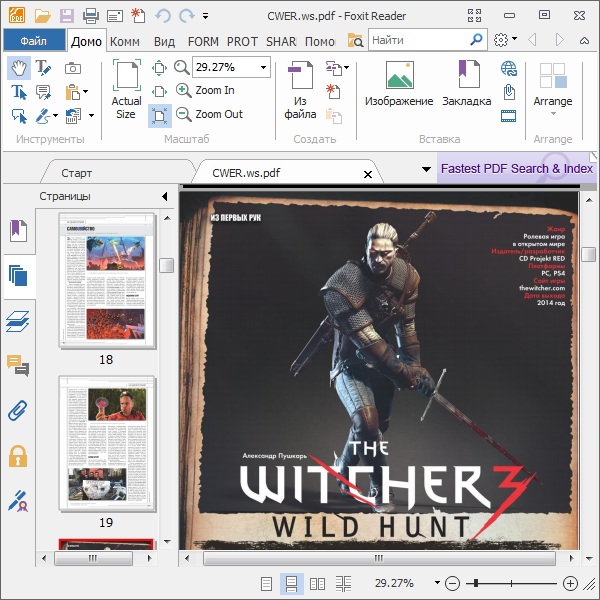Click the Snapshot camera tool
Screen dimensions: 600x600
point(73,68)
